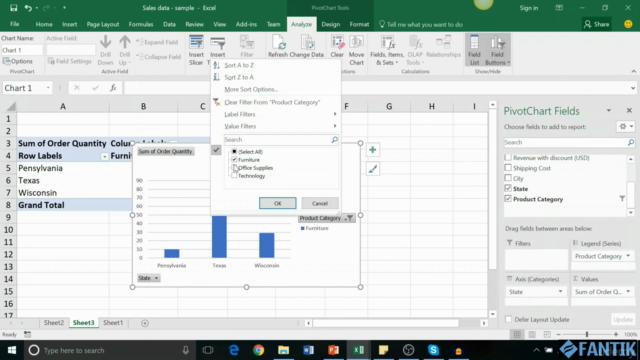
Task: Click the PivotChart Options button
Action: (x=18, y=61)
